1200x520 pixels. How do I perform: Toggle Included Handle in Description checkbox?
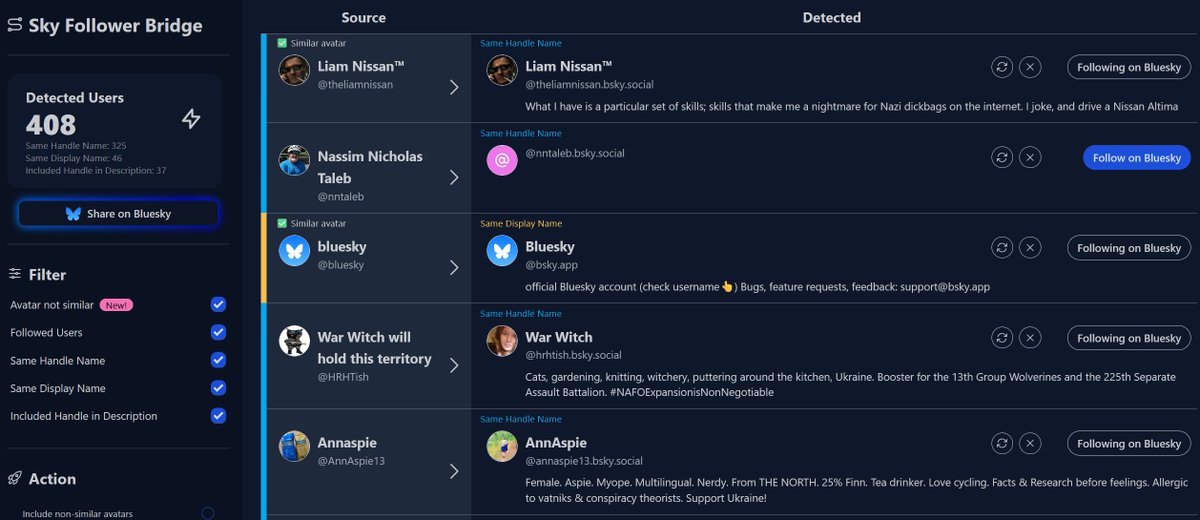[x=218, y=416]
